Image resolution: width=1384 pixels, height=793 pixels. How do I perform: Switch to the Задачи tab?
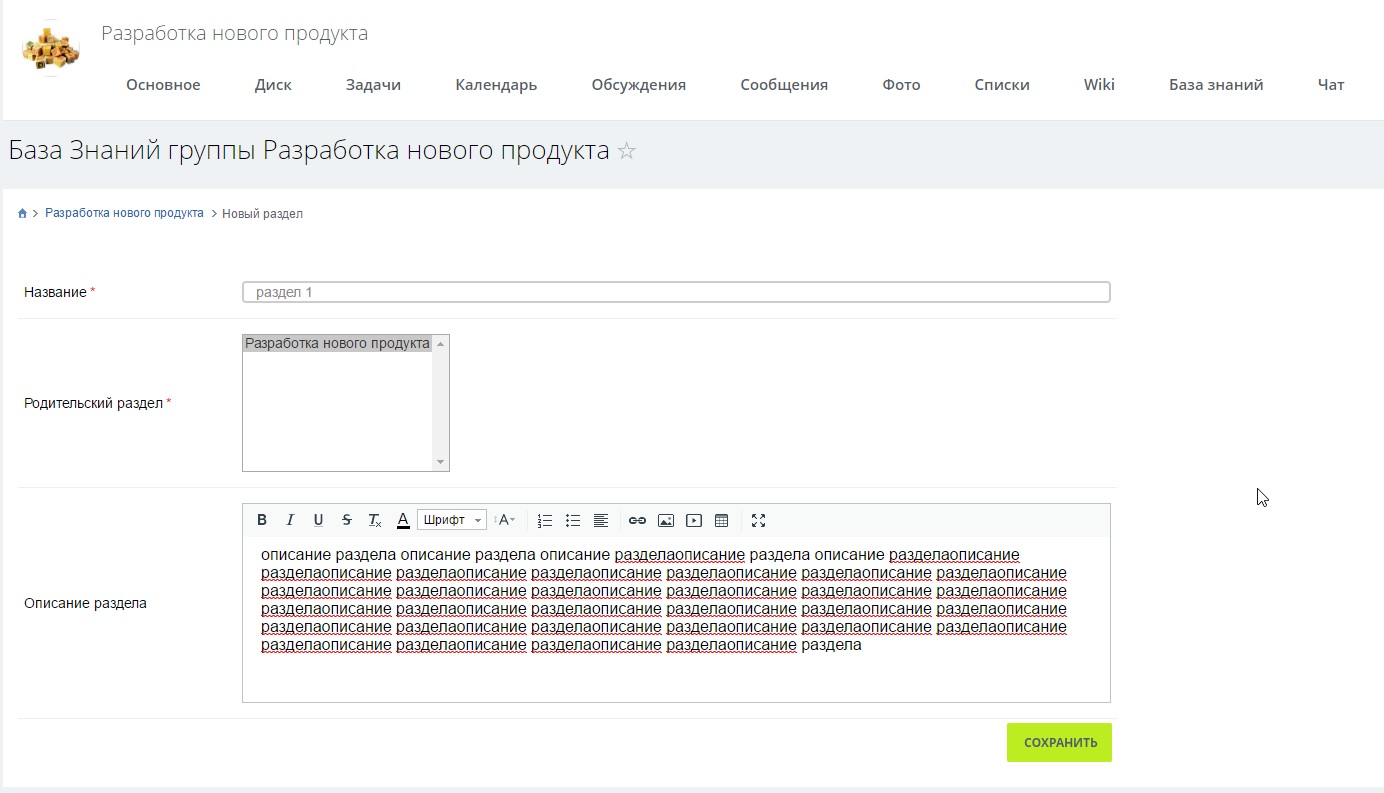[x=373, y=85]
